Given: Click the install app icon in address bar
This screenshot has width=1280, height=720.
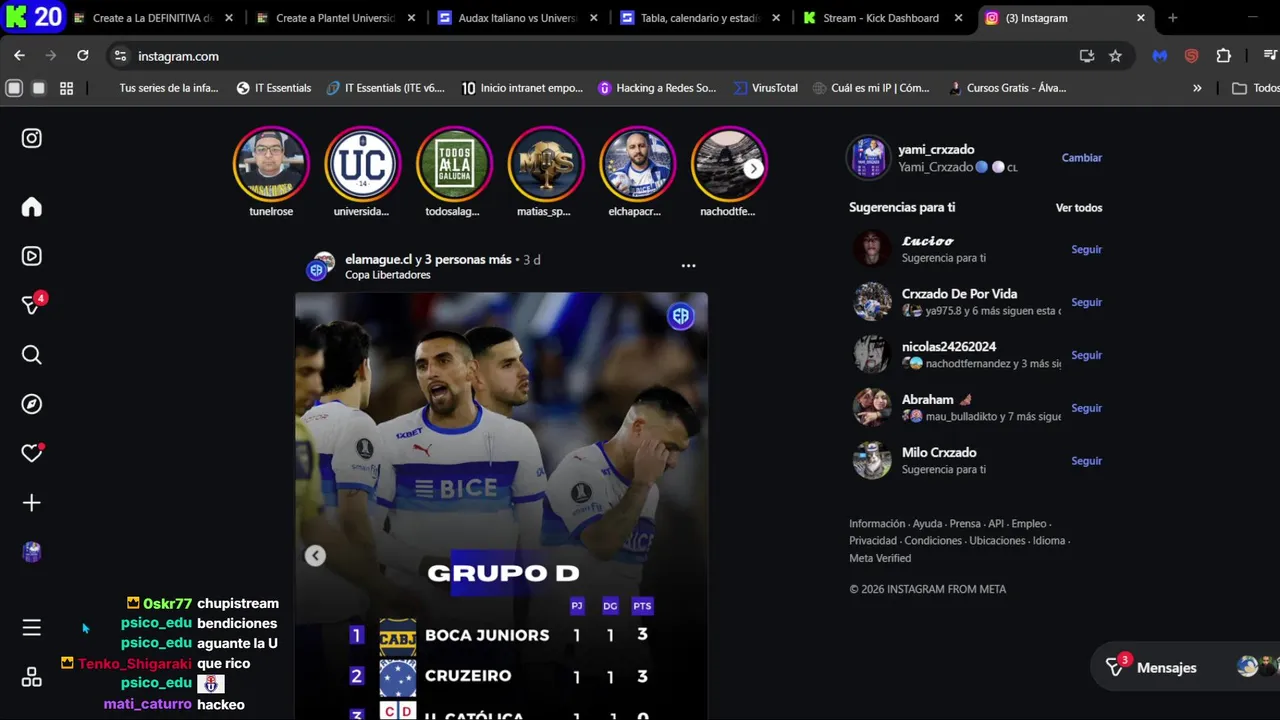Looking at the screenshot, I should (x=1087, y=56).
